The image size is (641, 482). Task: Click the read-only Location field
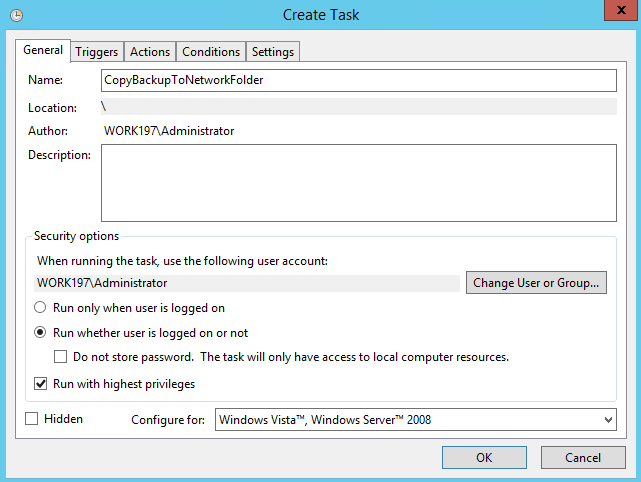(x=358, y=107)
